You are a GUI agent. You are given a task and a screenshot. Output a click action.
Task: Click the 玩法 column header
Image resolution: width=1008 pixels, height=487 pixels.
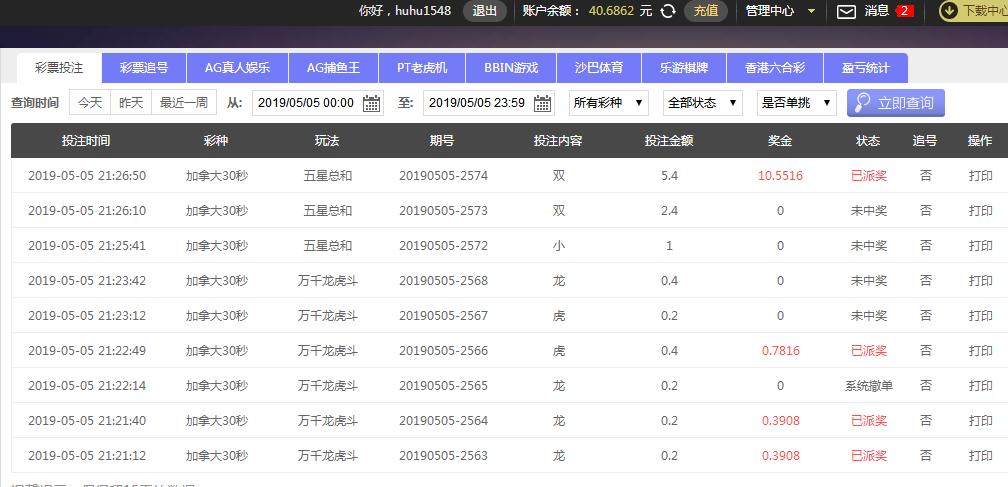[327, 141]
